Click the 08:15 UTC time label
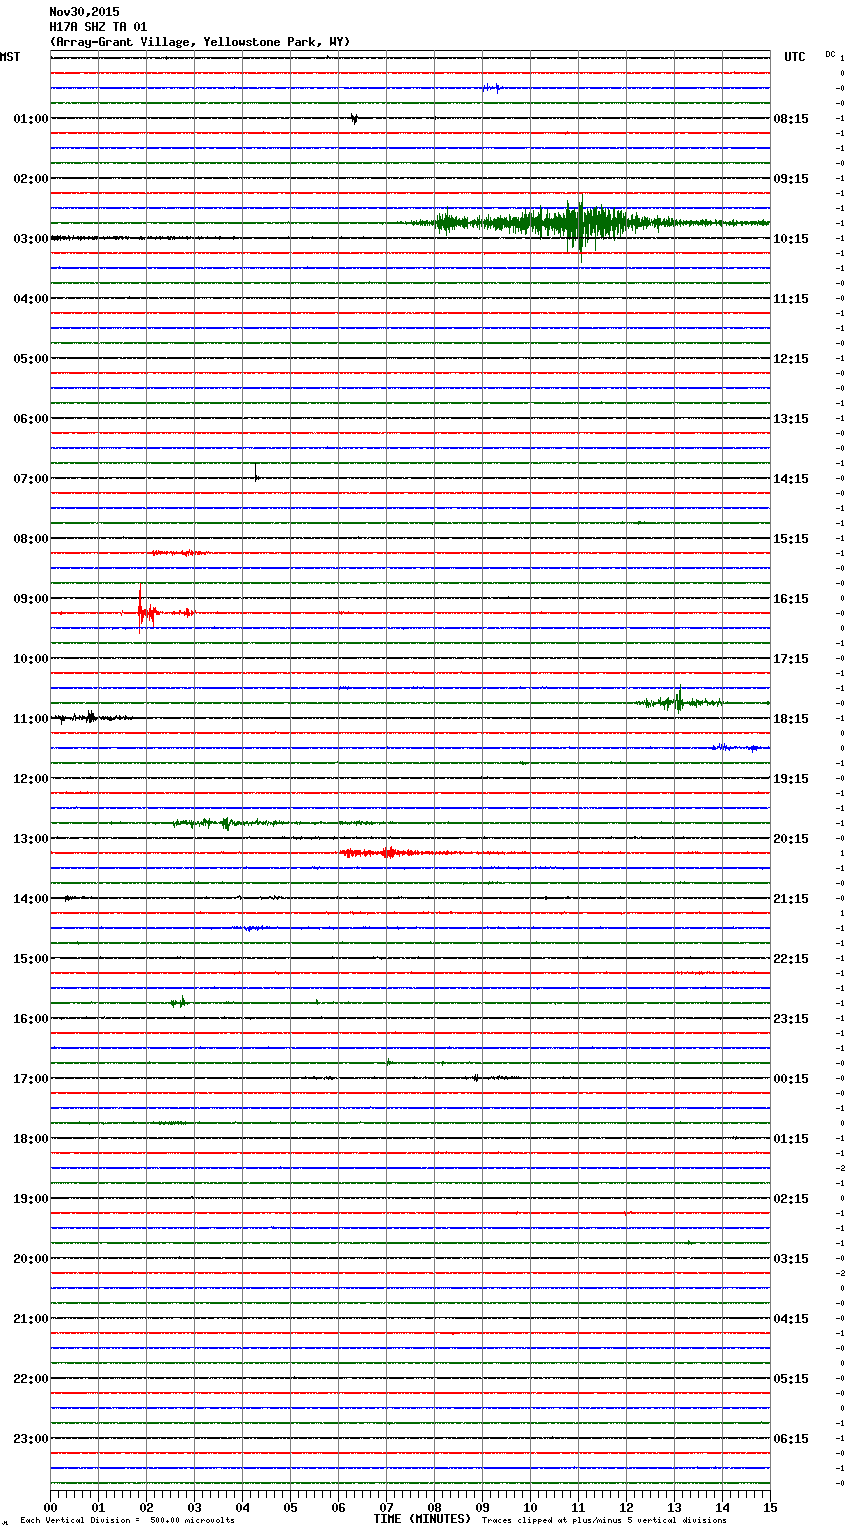Viewport: 850px width, 1534px height. (791, 119)
